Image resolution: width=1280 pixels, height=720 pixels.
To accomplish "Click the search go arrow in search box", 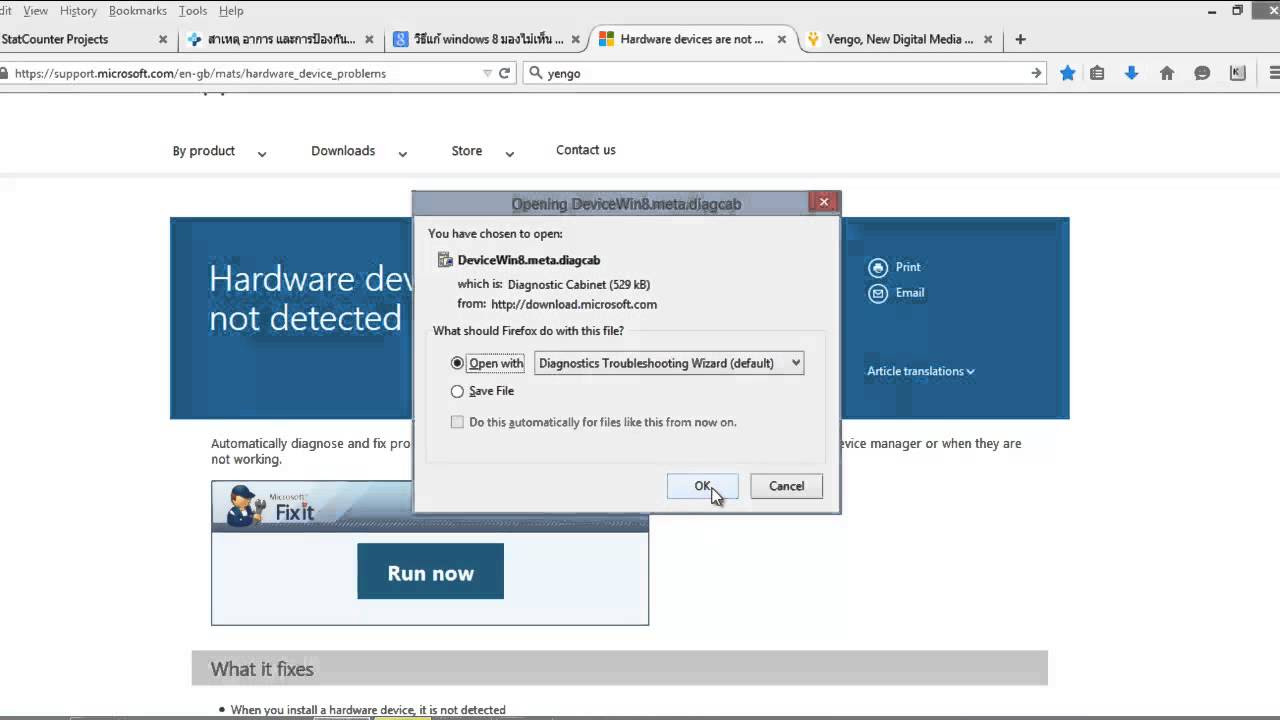I will click(1036, 73).
